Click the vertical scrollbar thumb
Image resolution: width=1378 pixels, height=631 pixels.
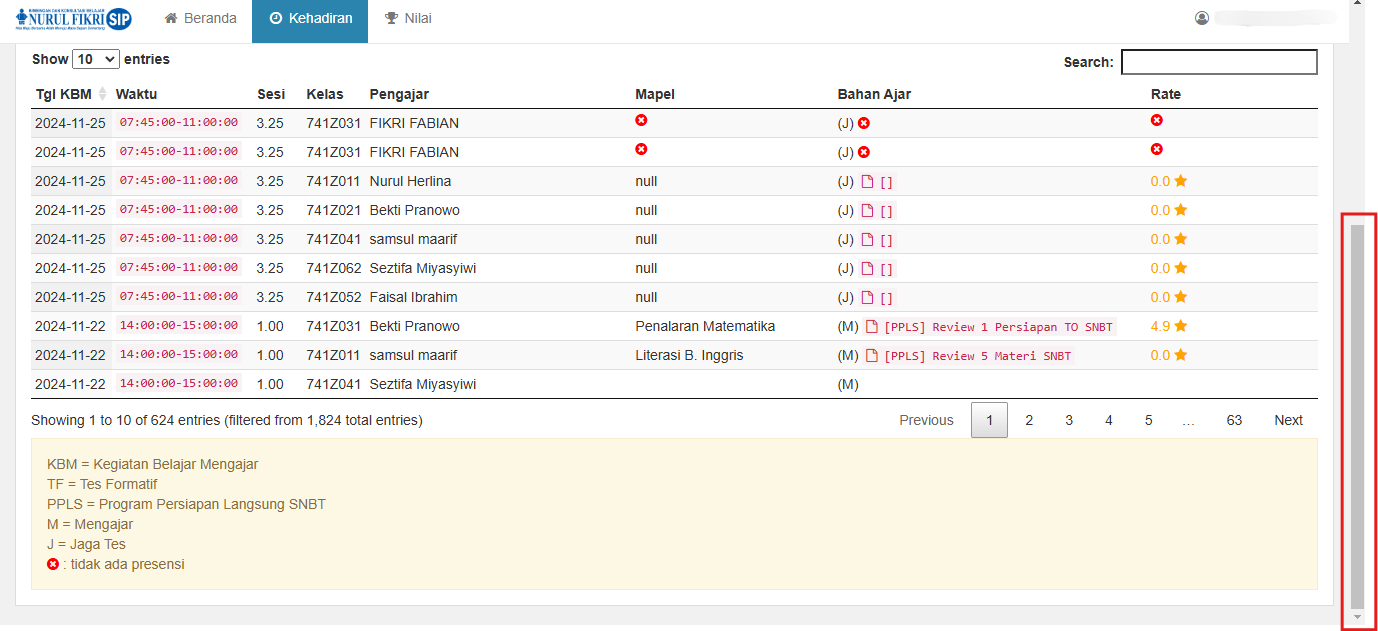1357,415
